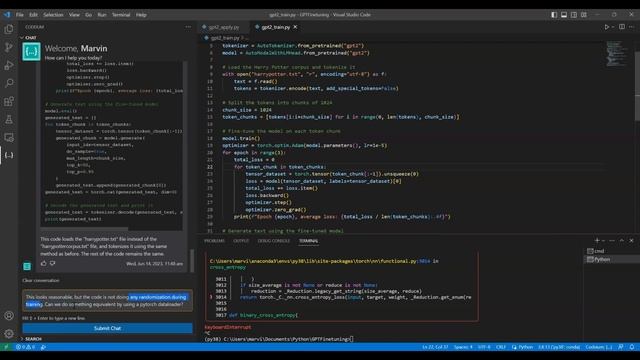This screenshot has height=360, width=640.
Task: Click the Codeium avatar logo
Action: pos(31,52)
